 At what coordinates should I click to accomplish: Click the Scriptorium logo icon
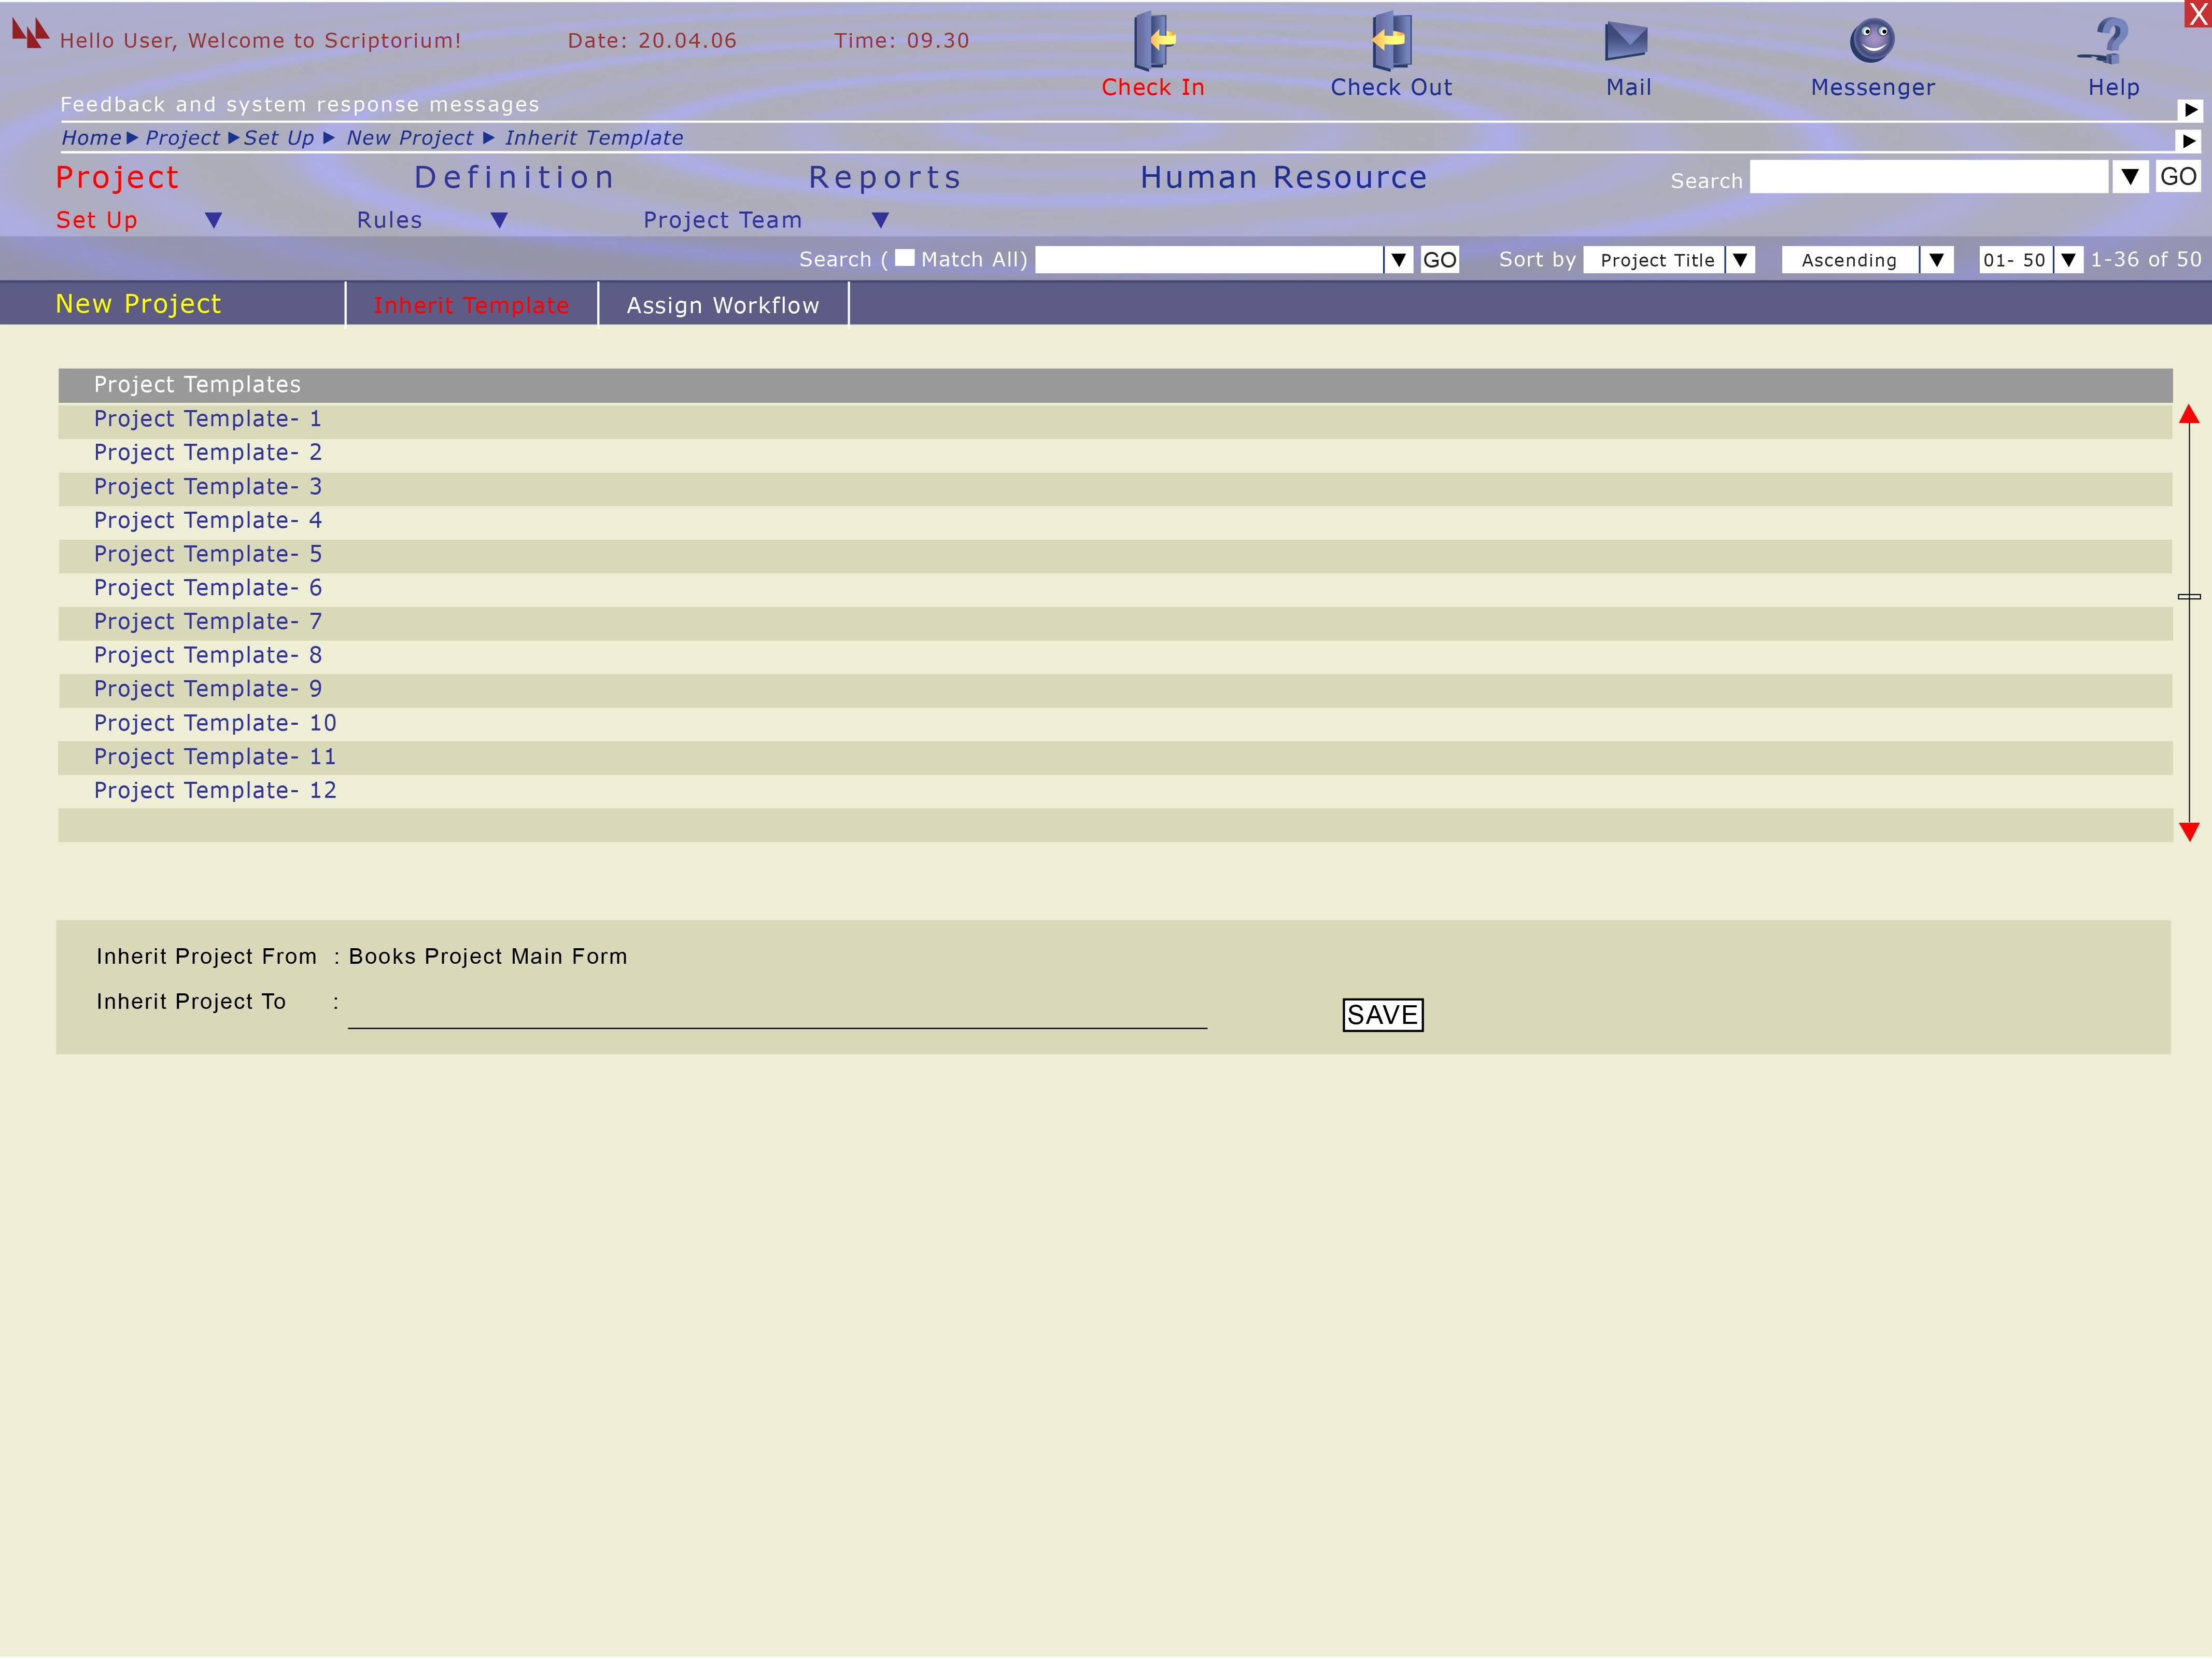(30, 33)
